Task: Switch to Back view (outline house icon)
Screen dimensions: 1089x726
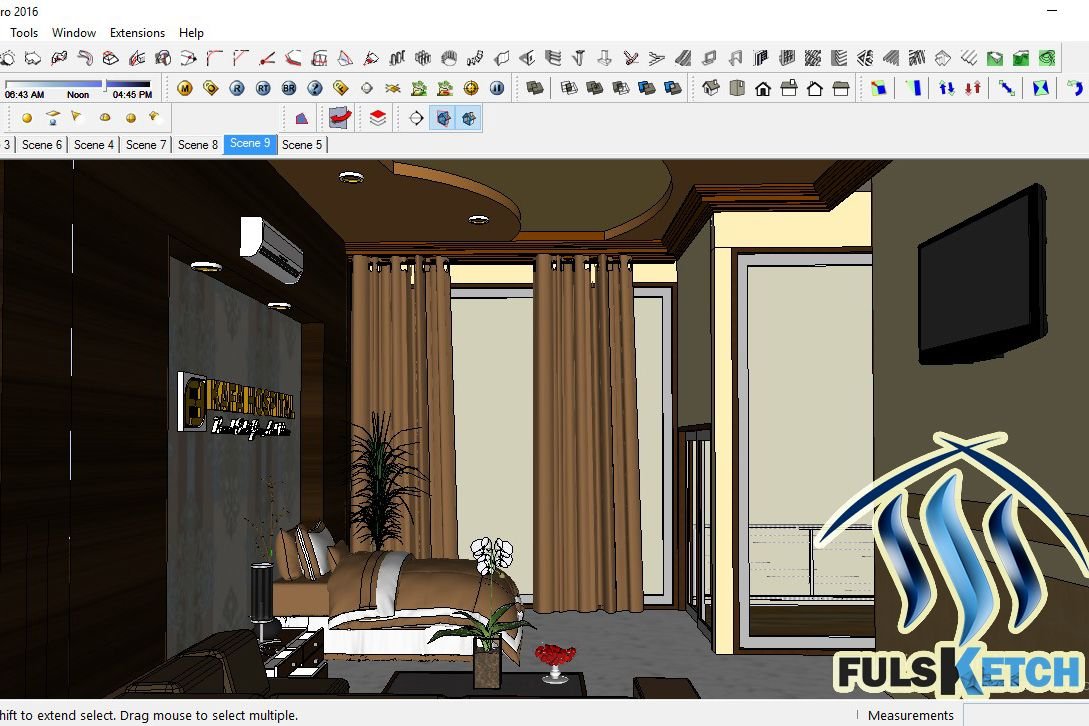Action: point(815,88)
